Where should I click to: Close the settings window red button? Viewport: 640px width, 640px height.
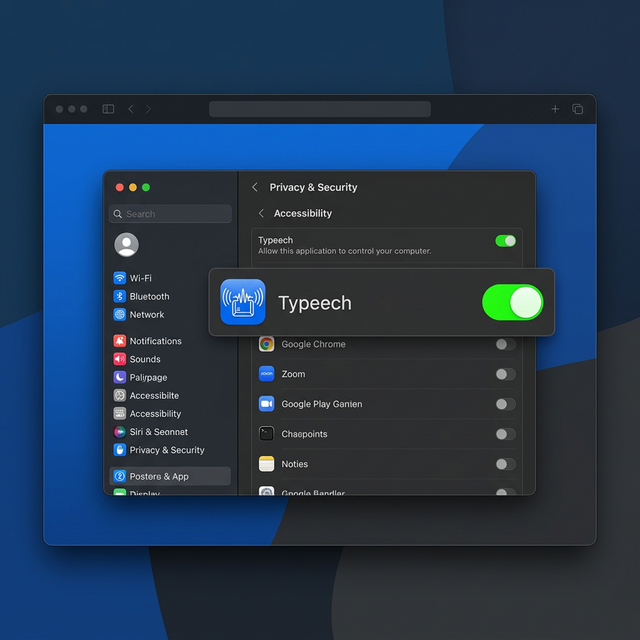[120, 187]
